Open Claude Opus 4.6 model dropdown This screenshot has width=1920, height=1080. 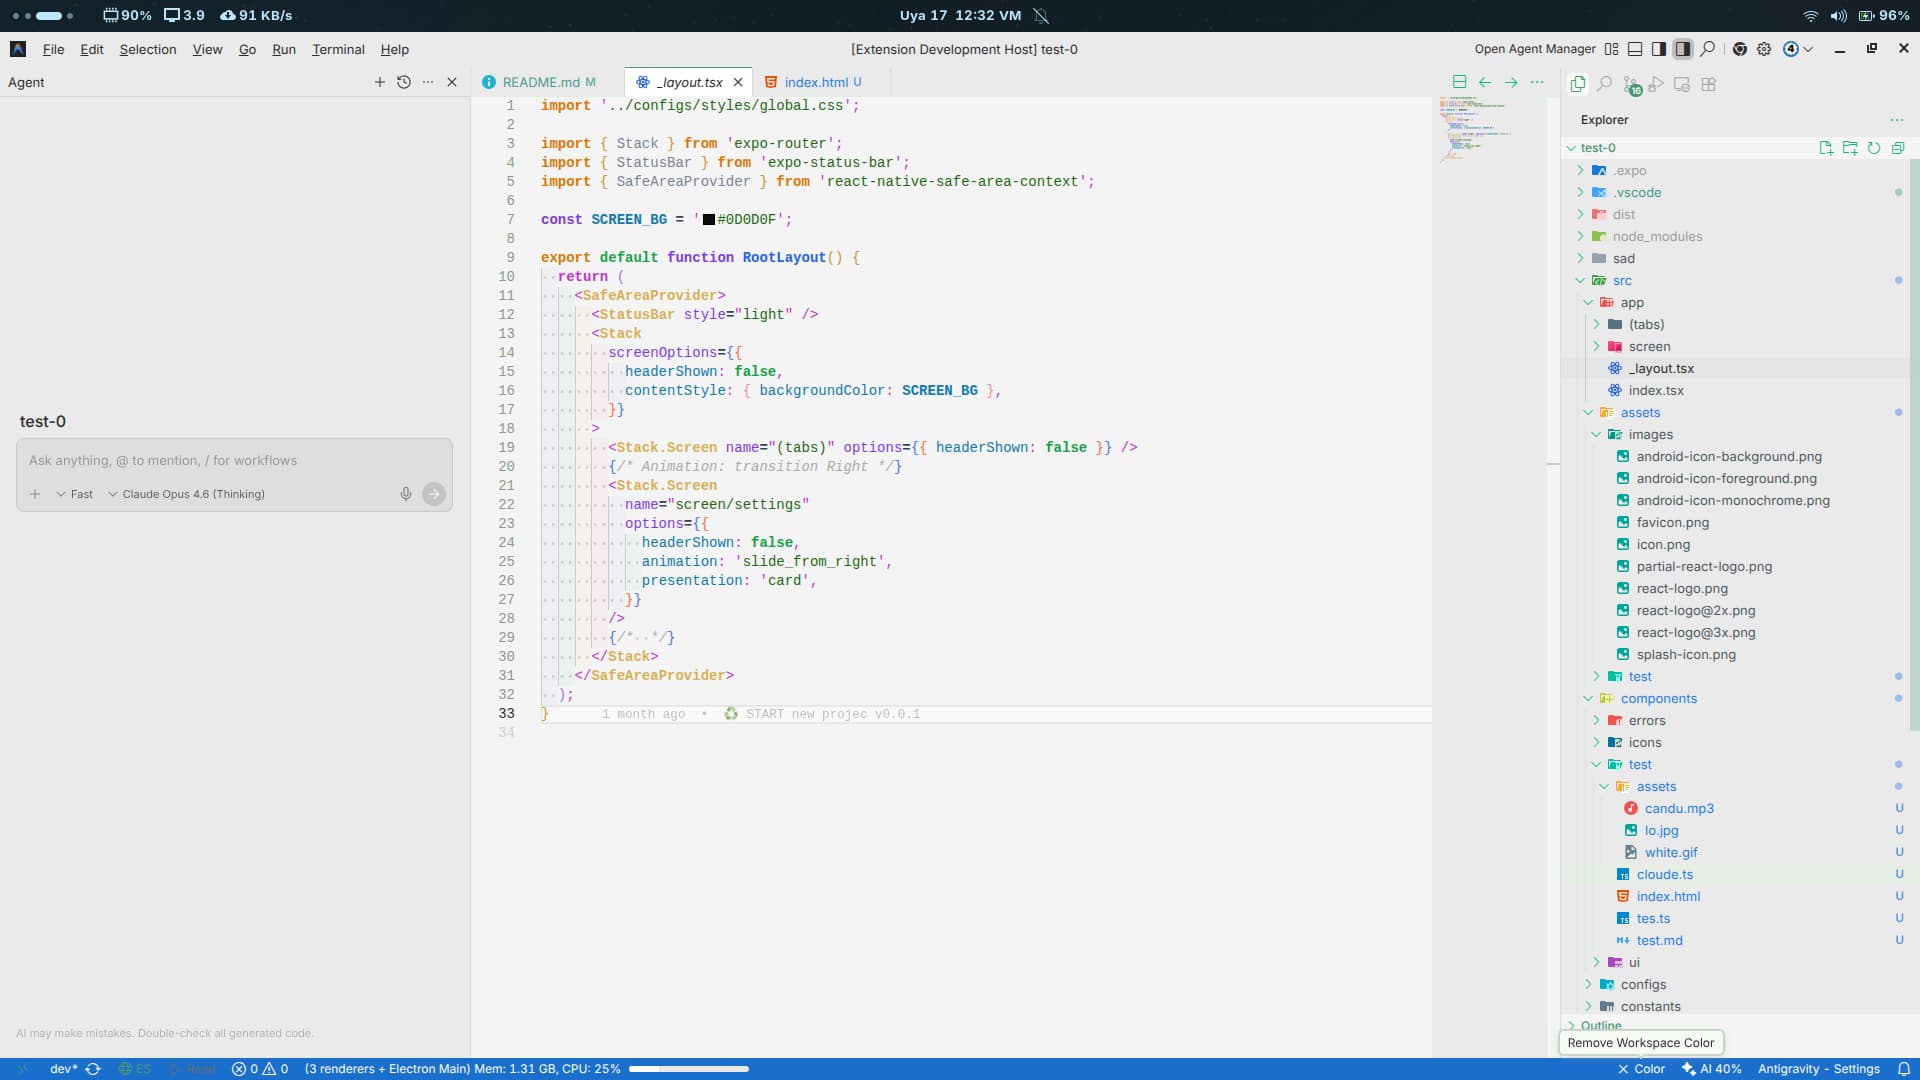click(x=186, y=494)
